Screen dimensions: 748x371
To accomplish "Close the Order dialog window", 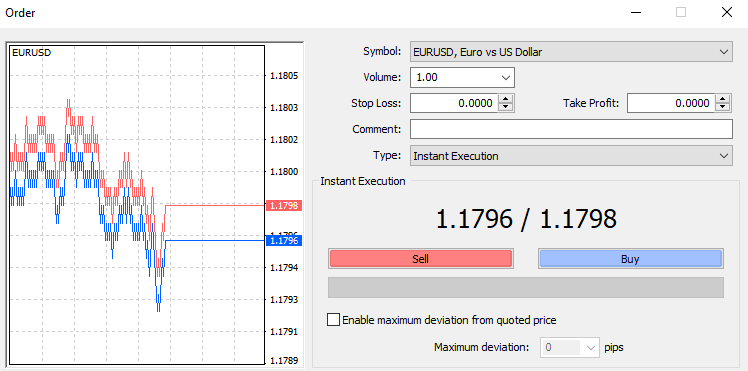I will click(727, 12).
